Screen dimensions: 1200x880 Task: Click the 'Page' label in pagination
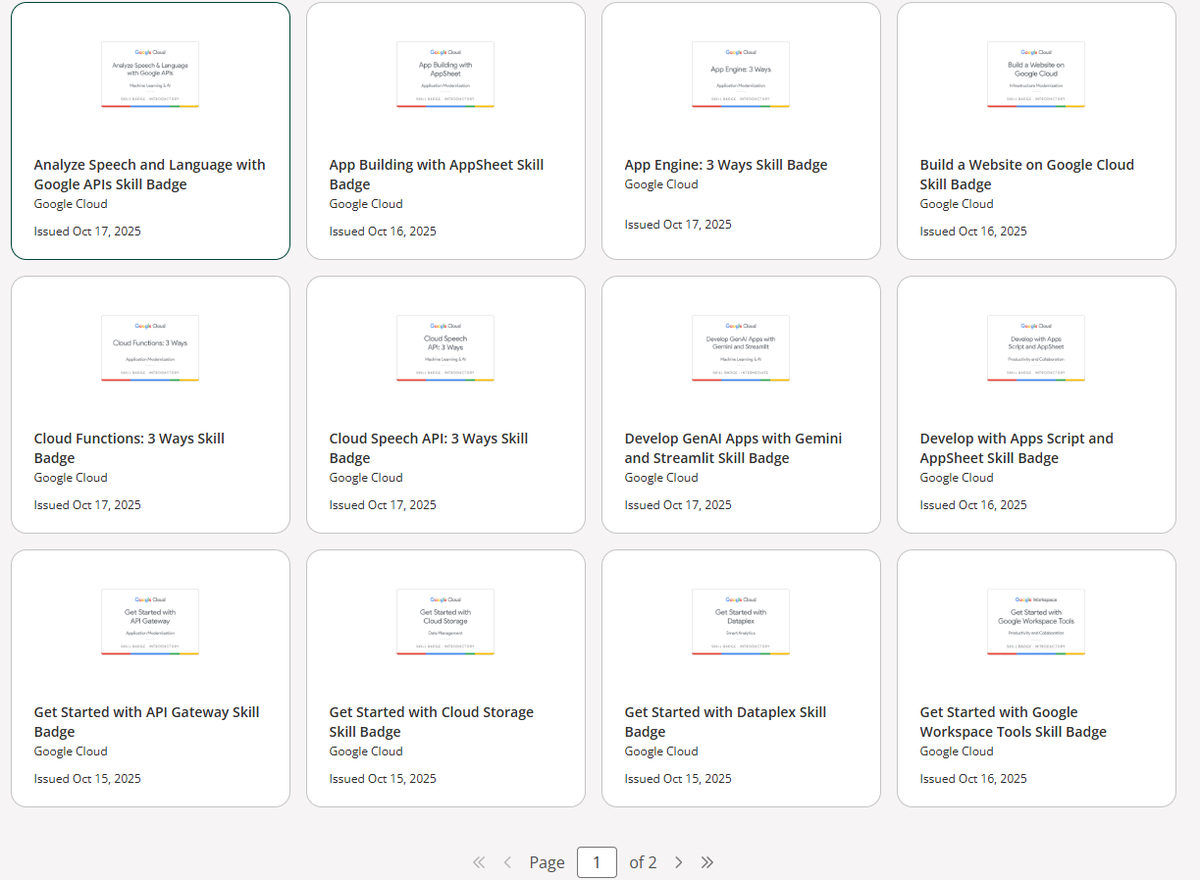tap(547, 862)
